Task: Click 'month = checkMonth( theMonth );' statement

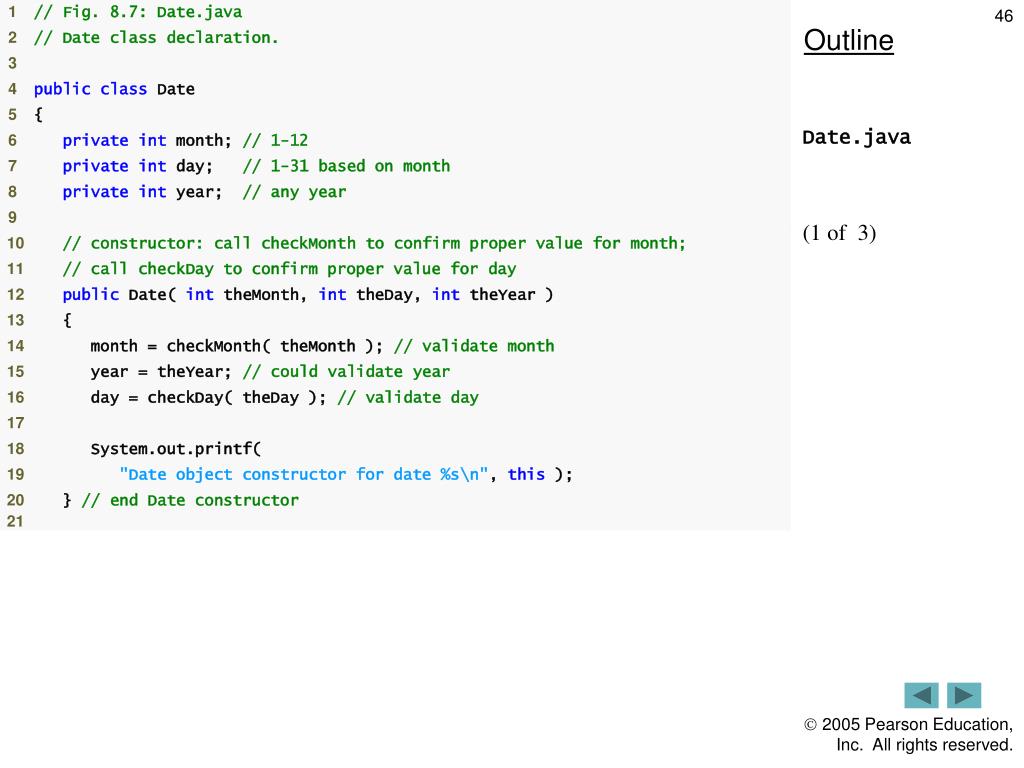Action: pyautogui.click(x=237, y=346)
